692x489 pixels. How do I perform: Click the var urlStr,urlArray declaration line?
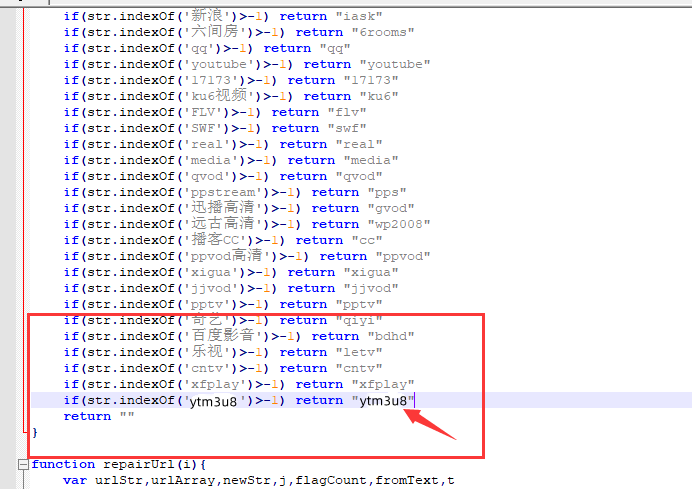coord(259,480)
